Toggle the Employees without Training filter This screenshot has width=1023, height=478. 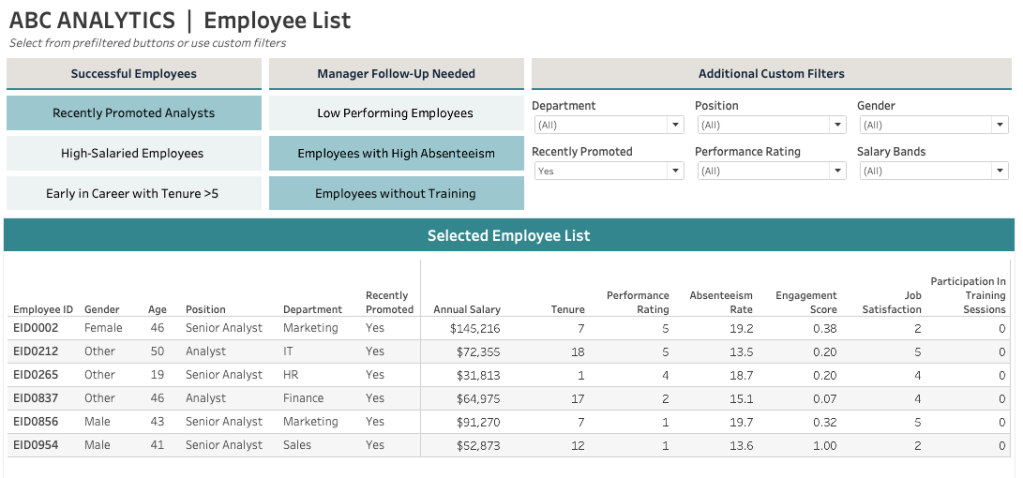click(396, 193)
